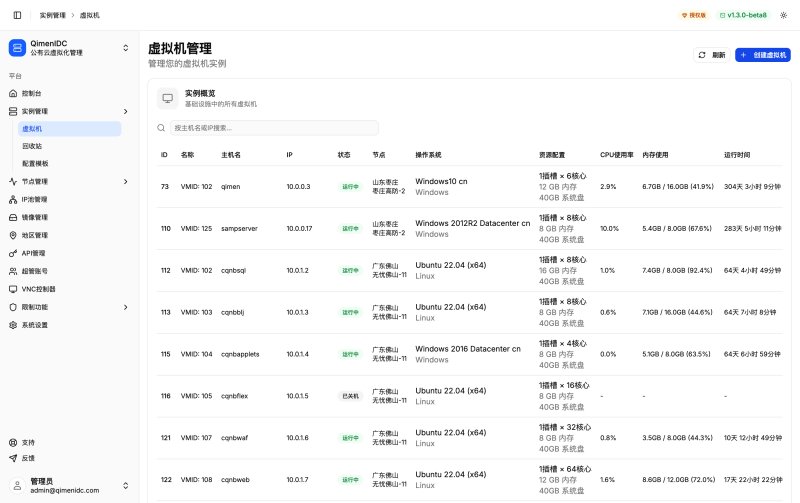
Task: Click the 支持 lifebuoy icon
Action: 13,443
